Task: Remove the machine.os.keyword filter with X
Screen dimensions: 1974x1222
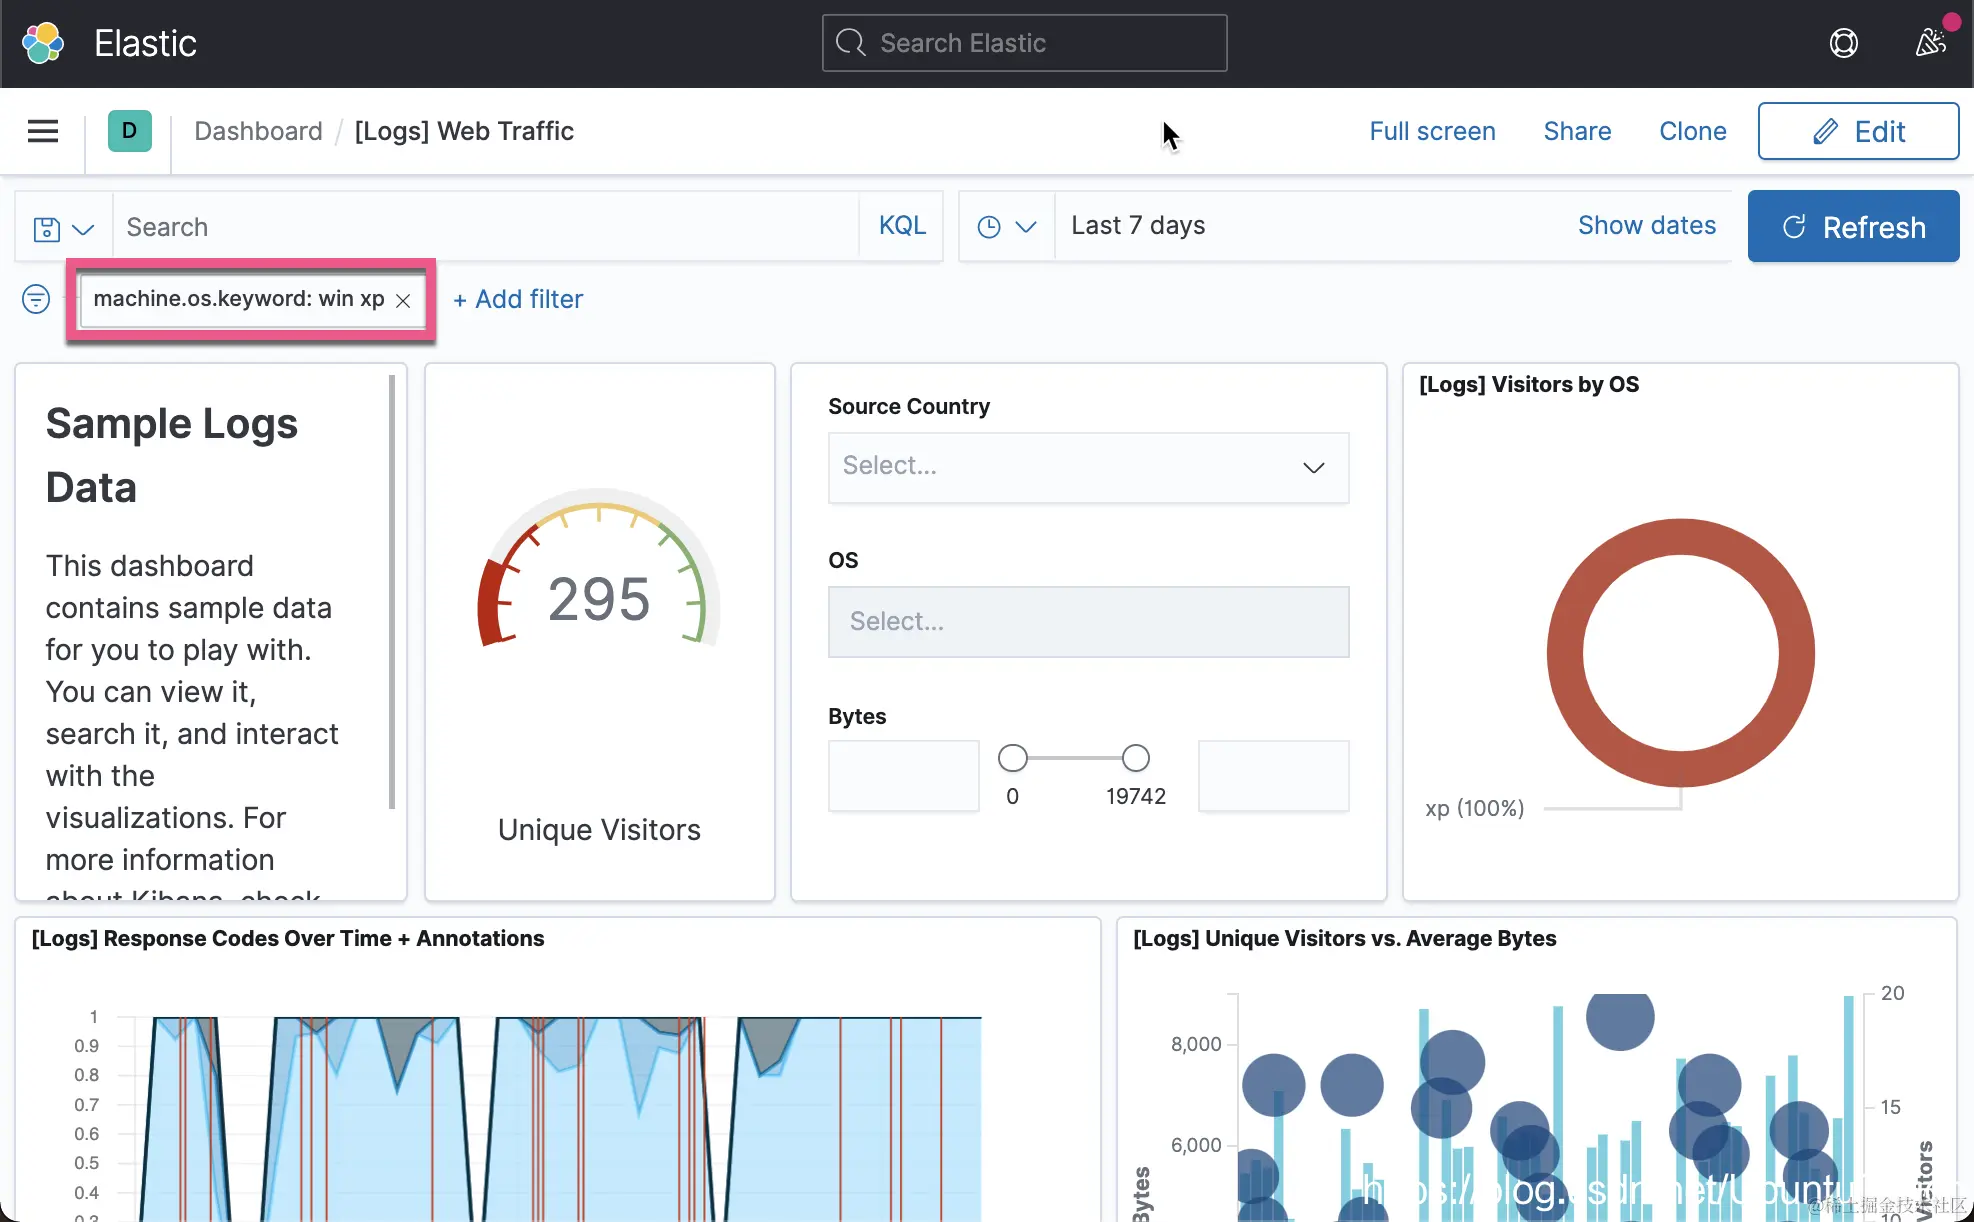Action: point(403,300)
